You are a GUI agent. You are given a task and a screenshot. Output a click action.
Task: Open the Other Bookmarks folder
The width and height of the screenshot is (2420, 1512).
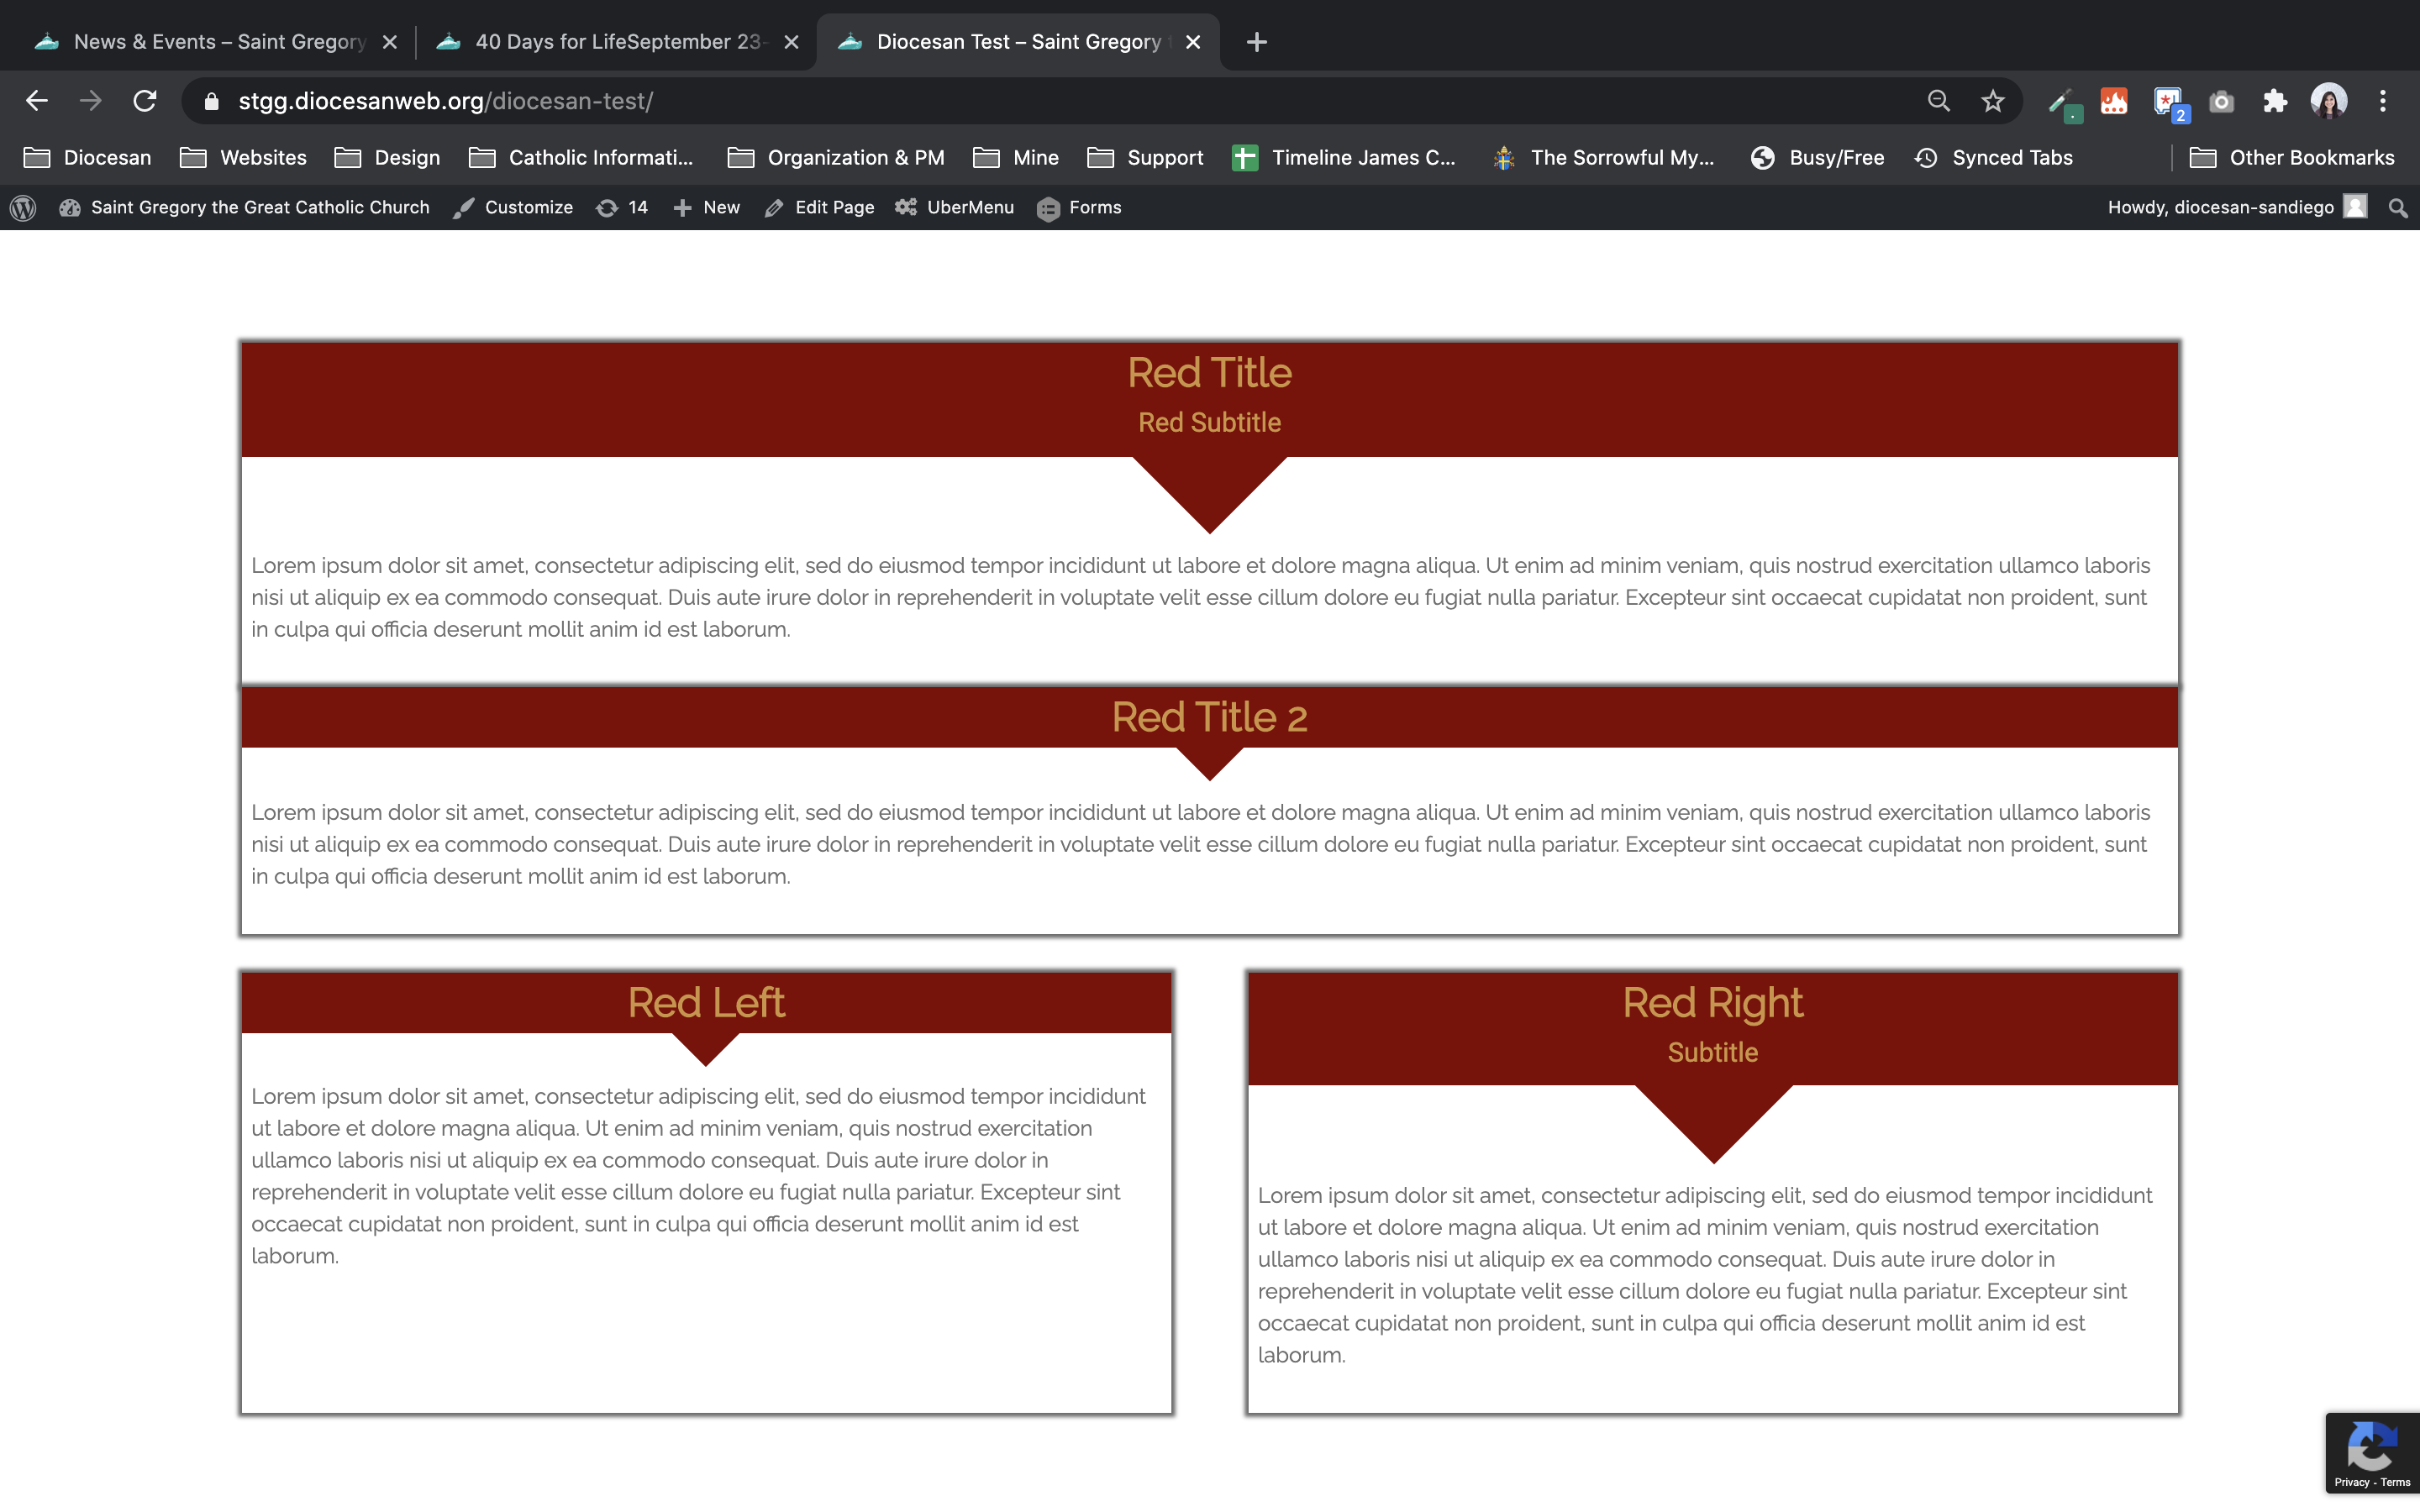click(x=2292, y=158)
